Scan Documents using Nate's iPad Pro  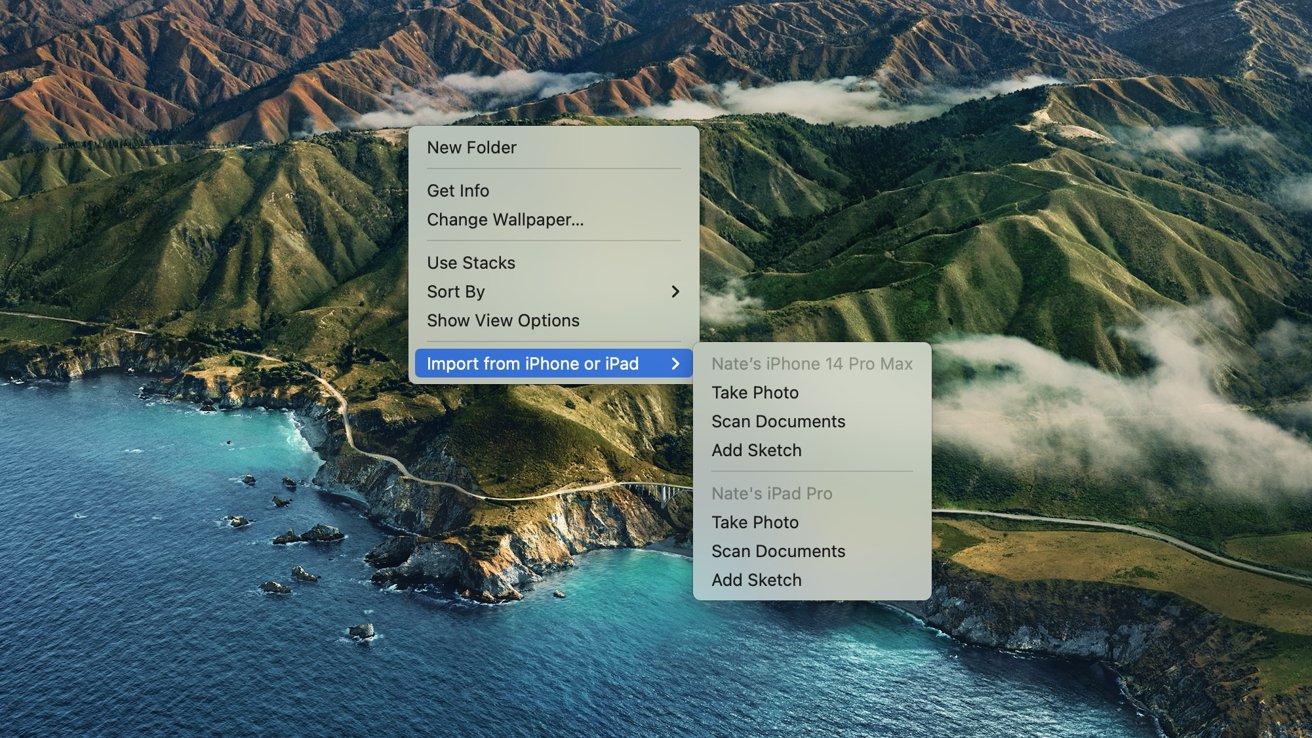tap(778, 551)
